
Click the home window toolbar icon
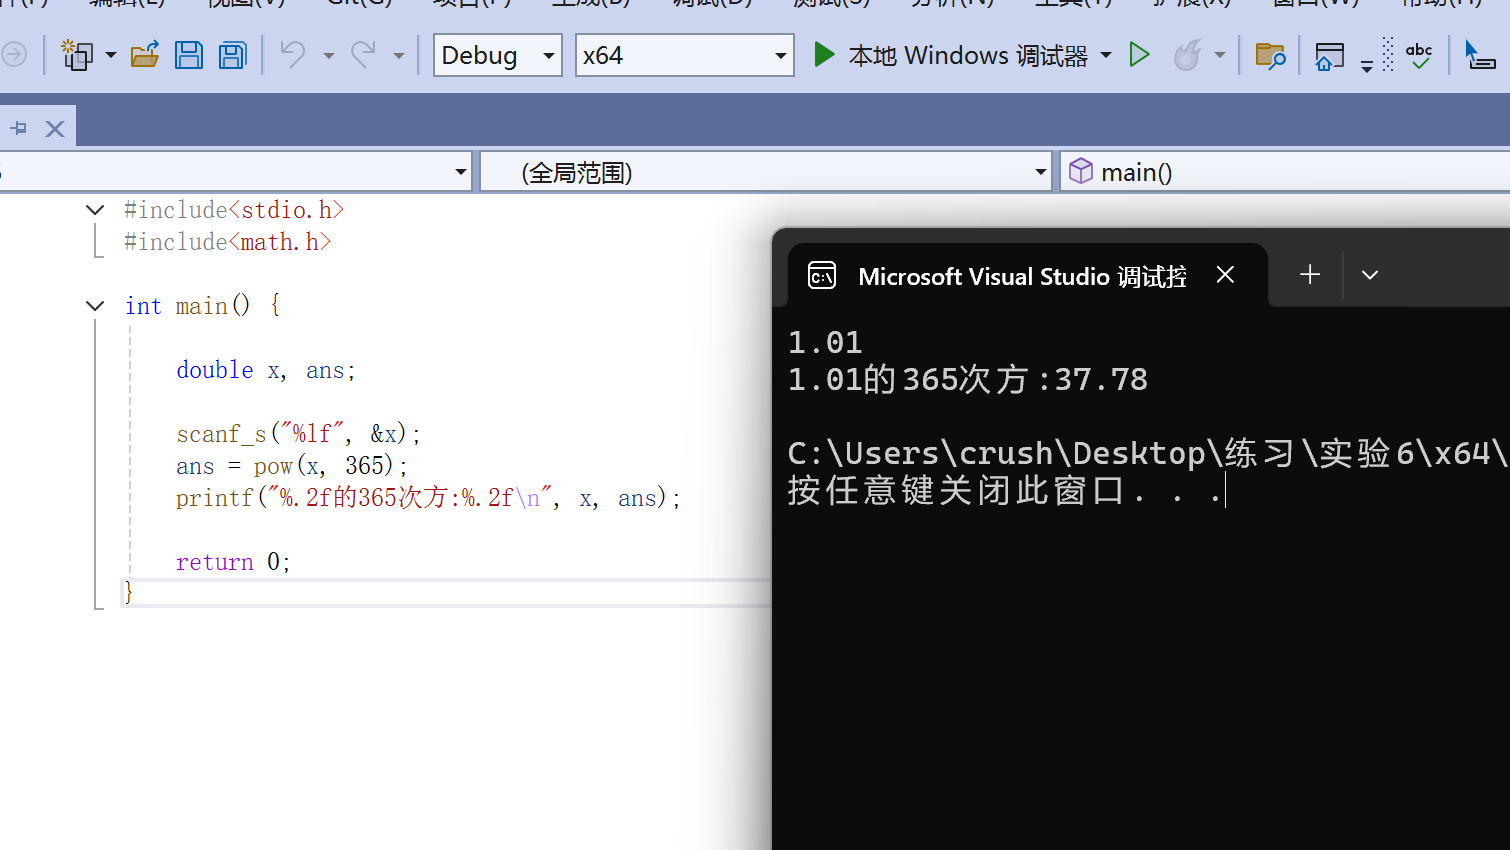[1329, 56]
